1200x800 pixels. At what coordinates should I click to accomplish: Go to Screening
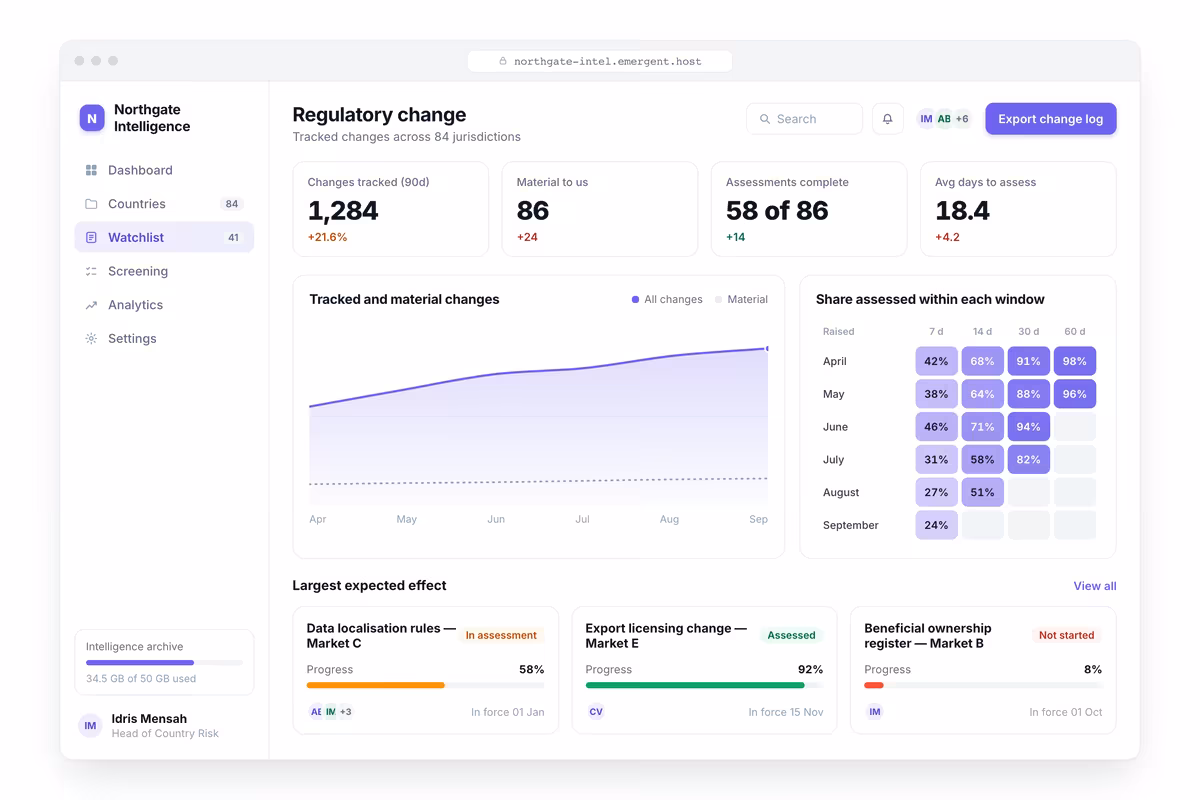click(164, 272)
